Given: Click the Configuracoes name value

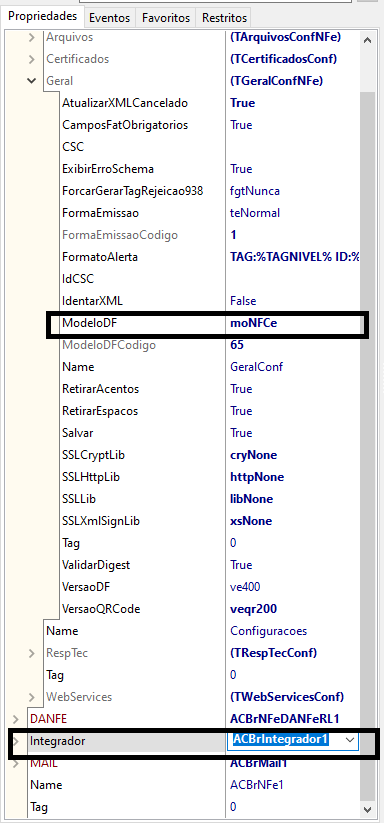Looking at the screenshot, I should click(269, 631).
